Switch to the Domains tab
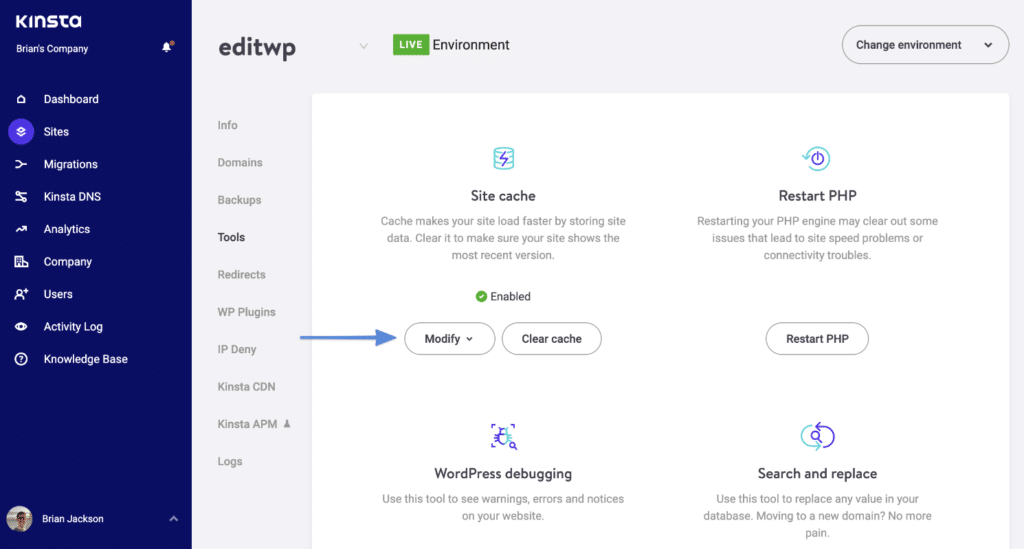The height and width of the screenshot is (549, 1024). point(240,163)
